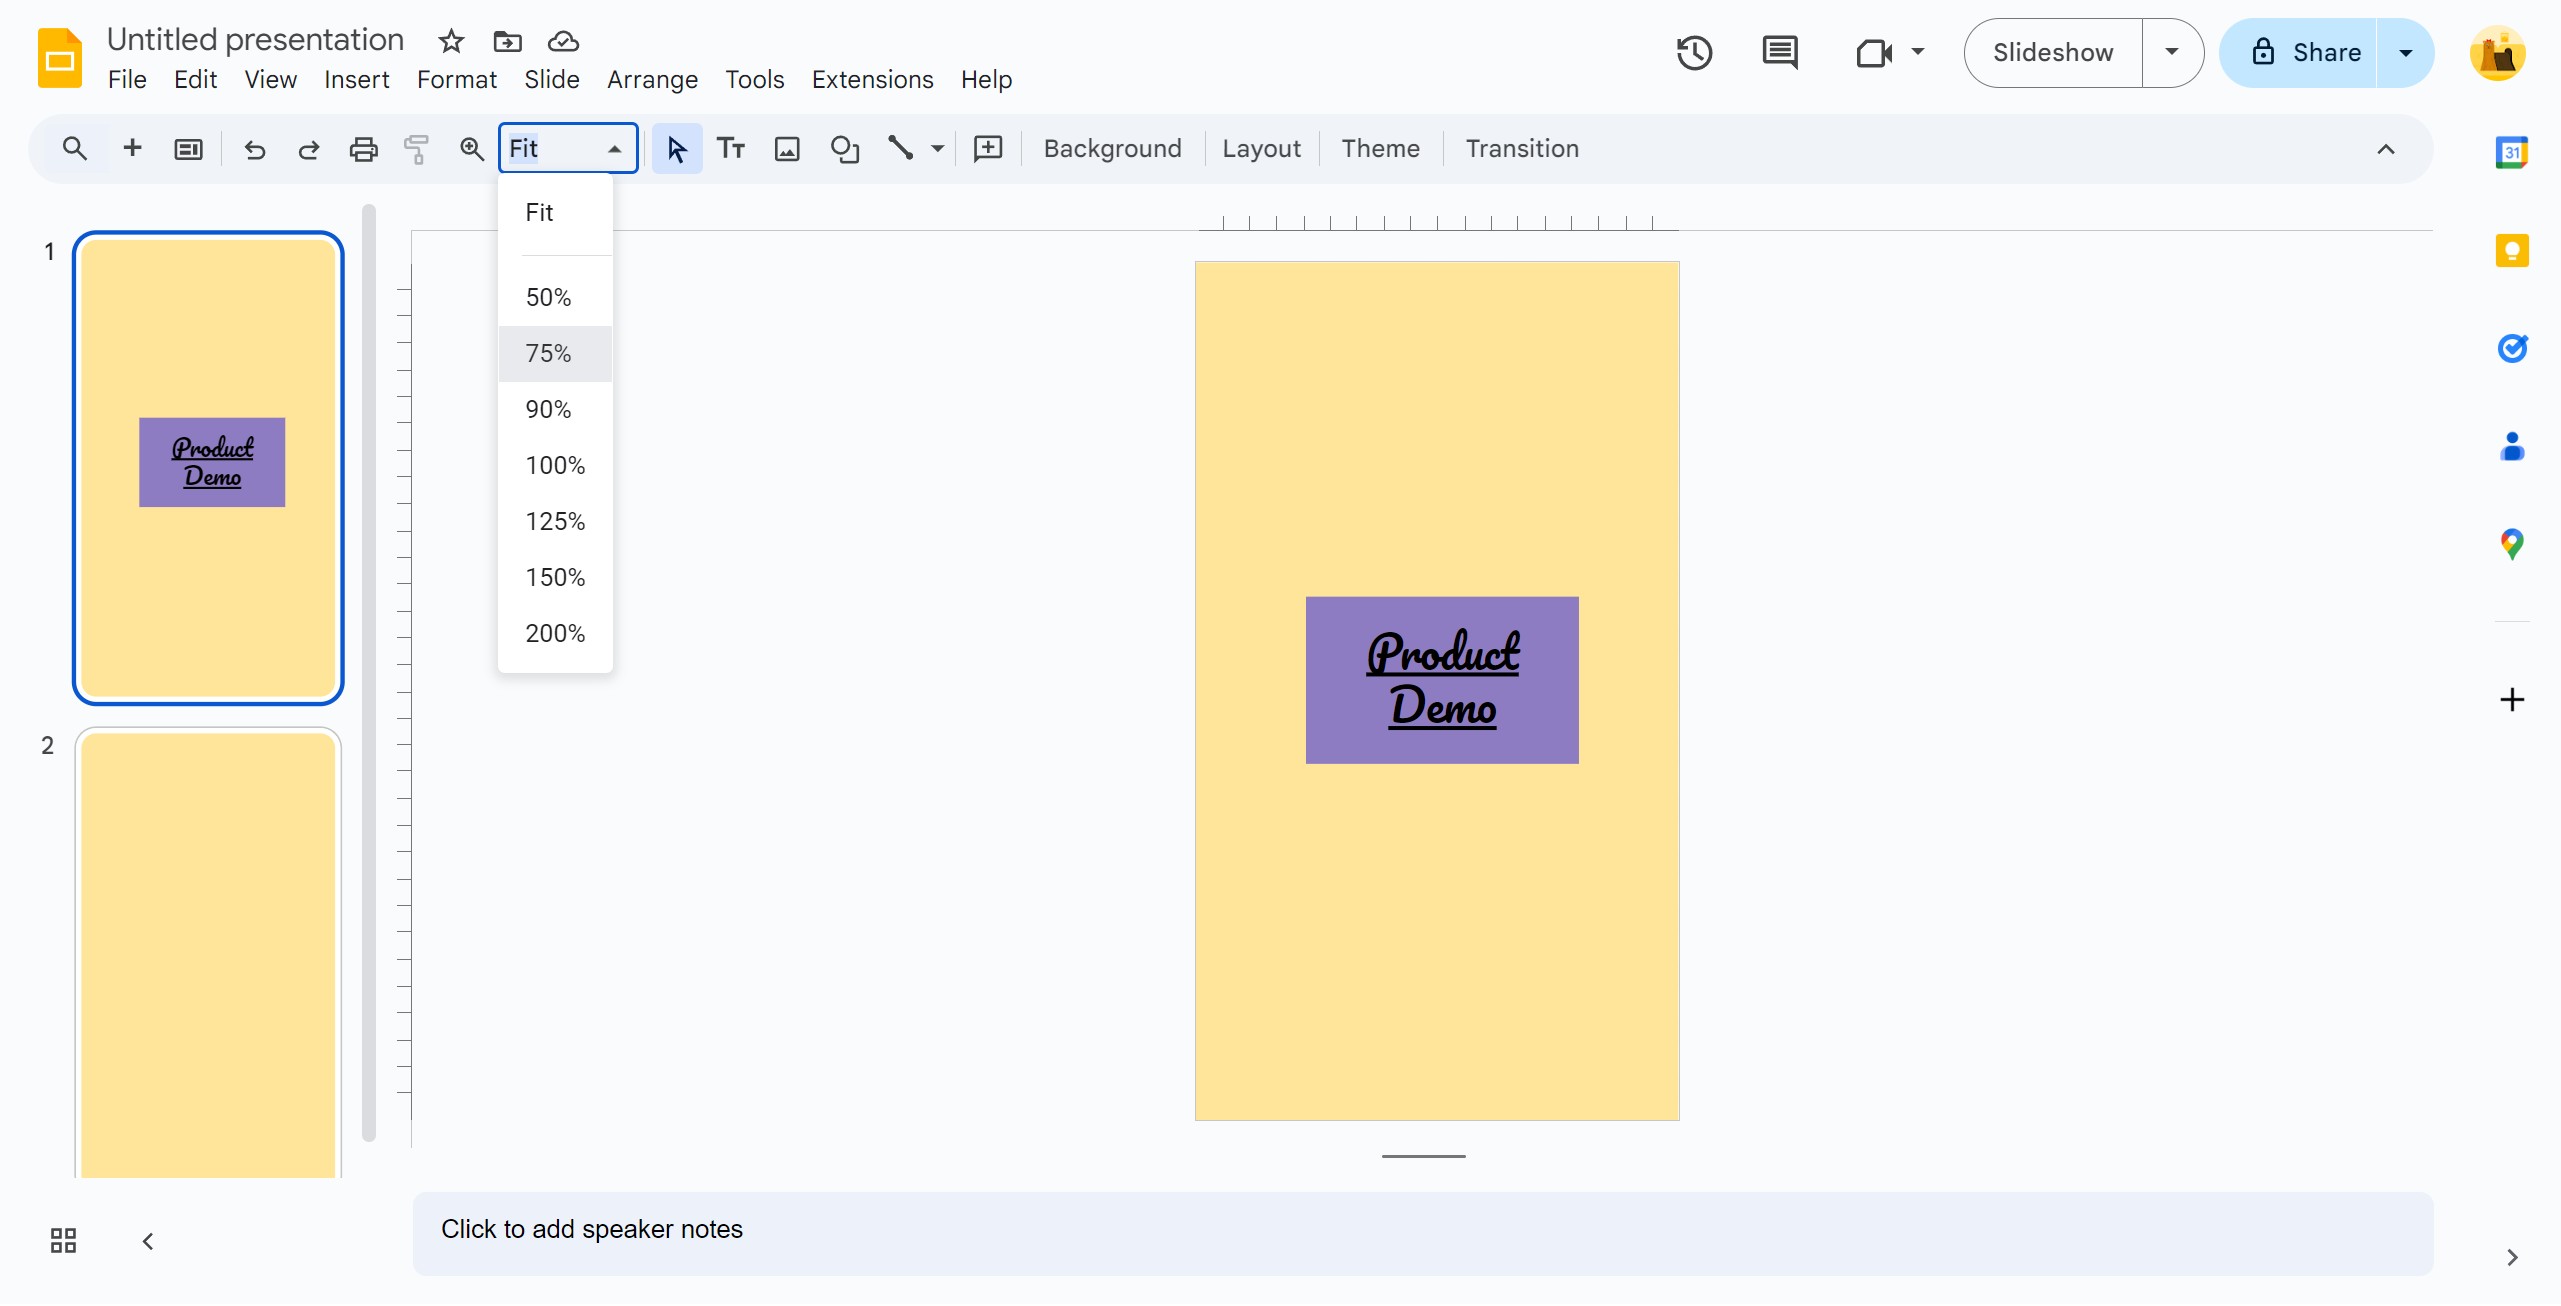The width and height of the screenshot is (2561, 1306).
Task: Collapse the filmstrip panel arrow
Action: tap(148, 1241)
